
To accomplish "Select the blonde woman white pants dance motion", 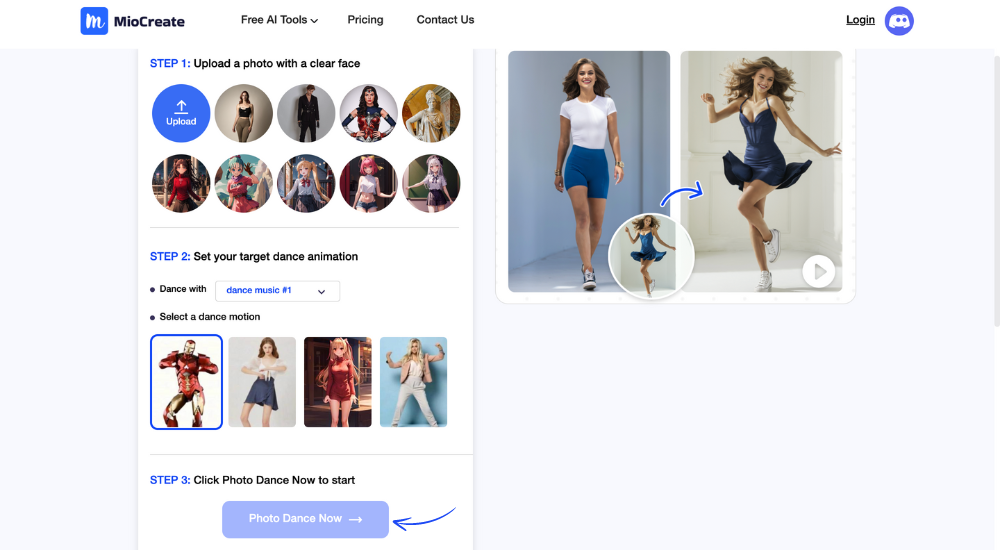I will click(x=413, y=382).
